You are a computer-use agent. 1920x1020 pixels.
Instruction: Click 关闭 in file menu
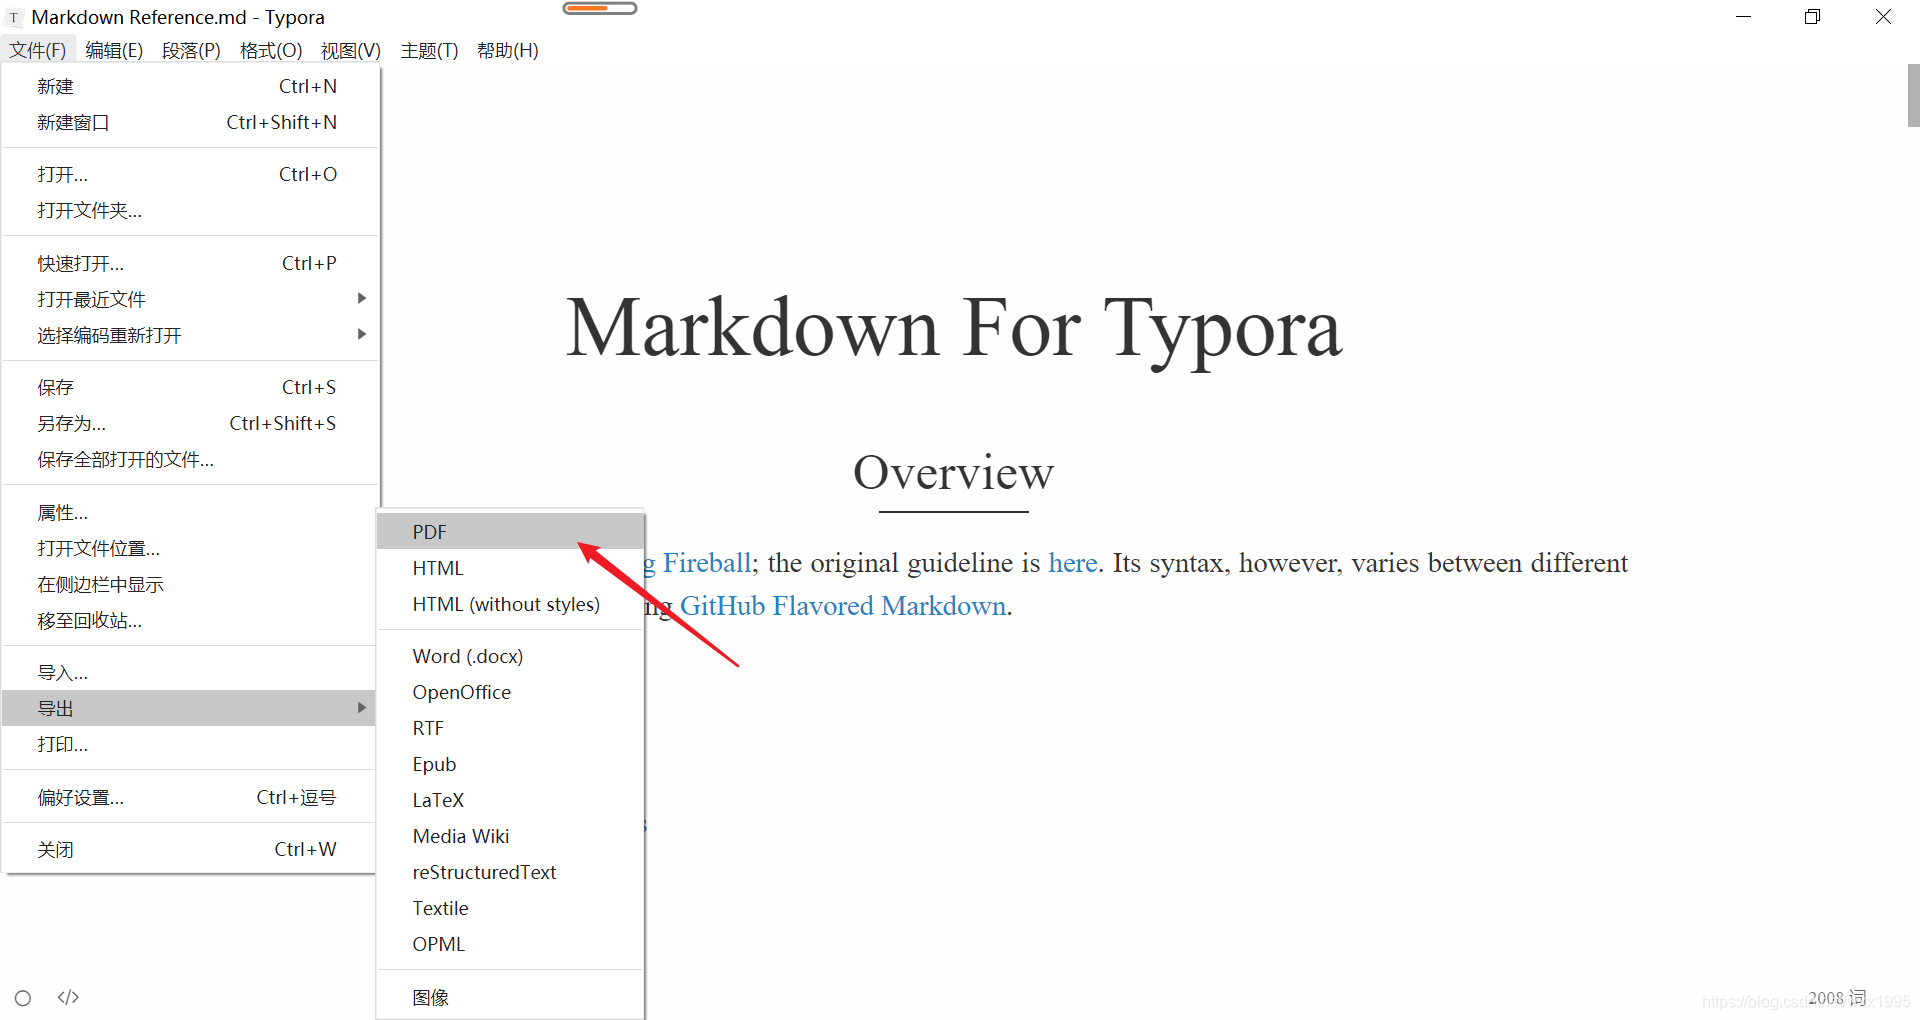pos(190,850)
